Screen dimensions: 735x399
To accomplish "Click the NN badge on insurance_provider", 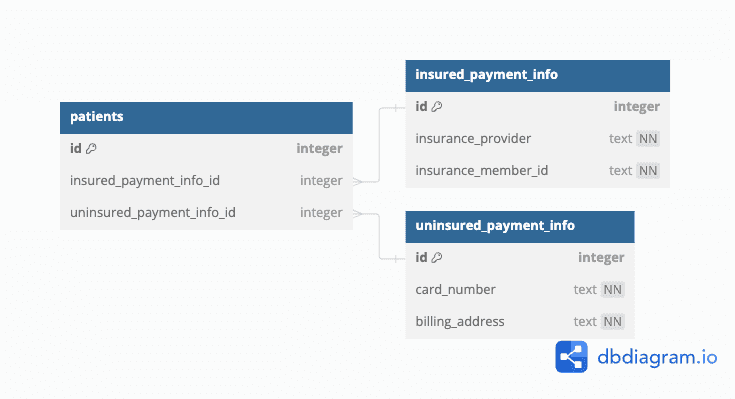I will click(648, 139).
